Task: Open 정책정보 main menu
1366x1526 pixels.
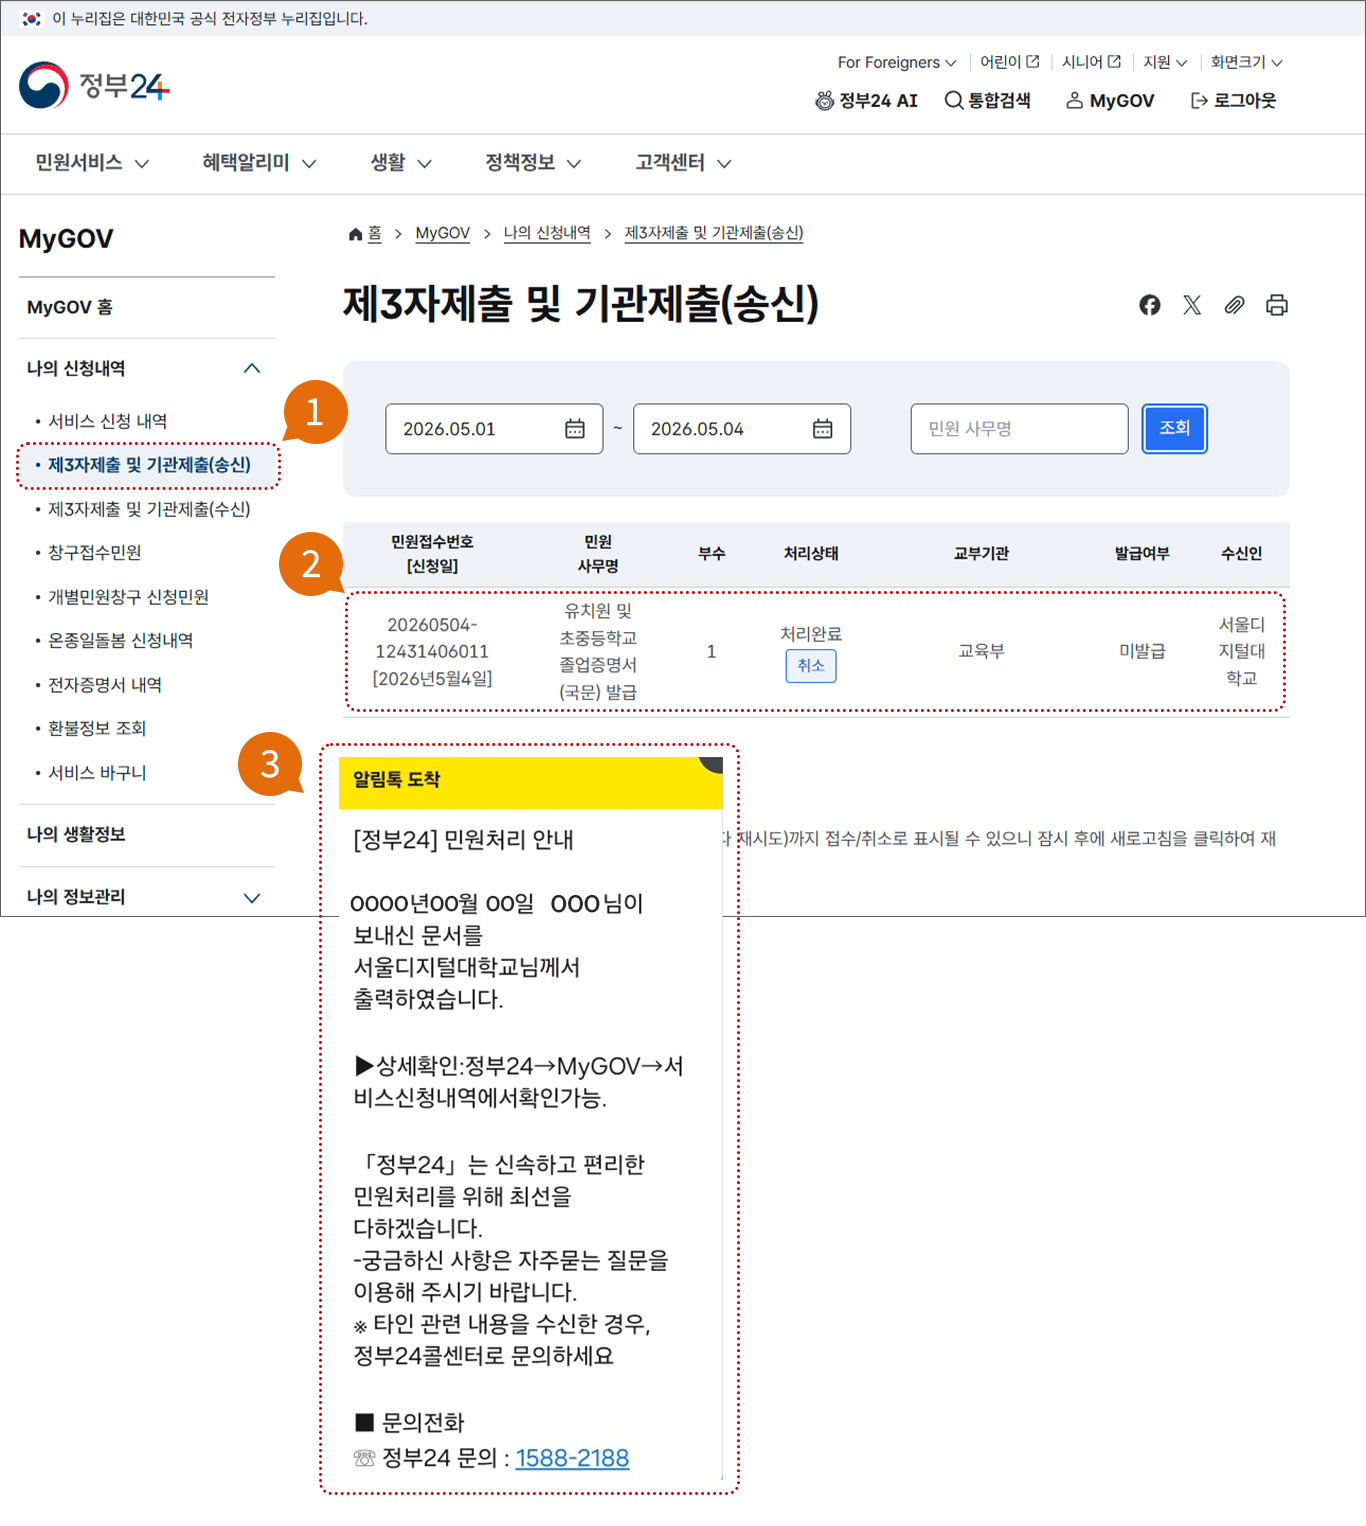Action: click(x=533, y=163)
